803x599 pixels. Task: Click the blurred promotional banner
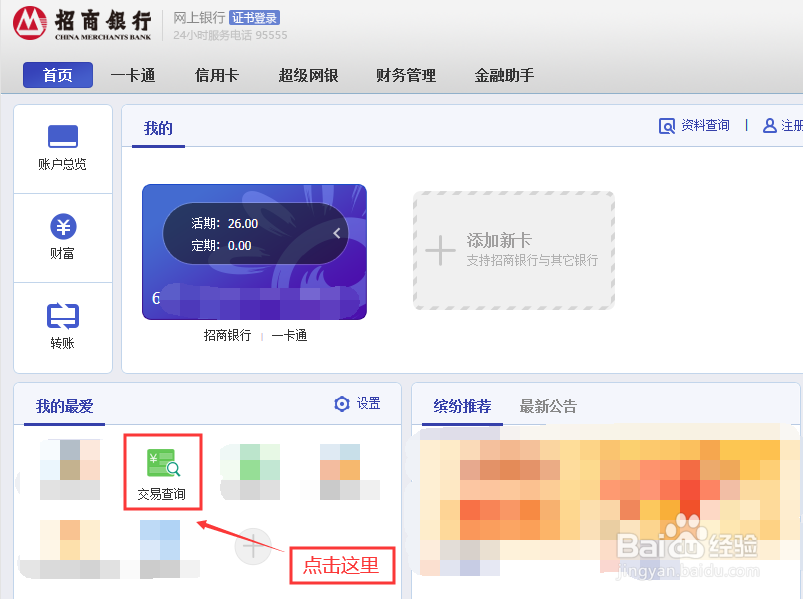click(x=606, y=504)
